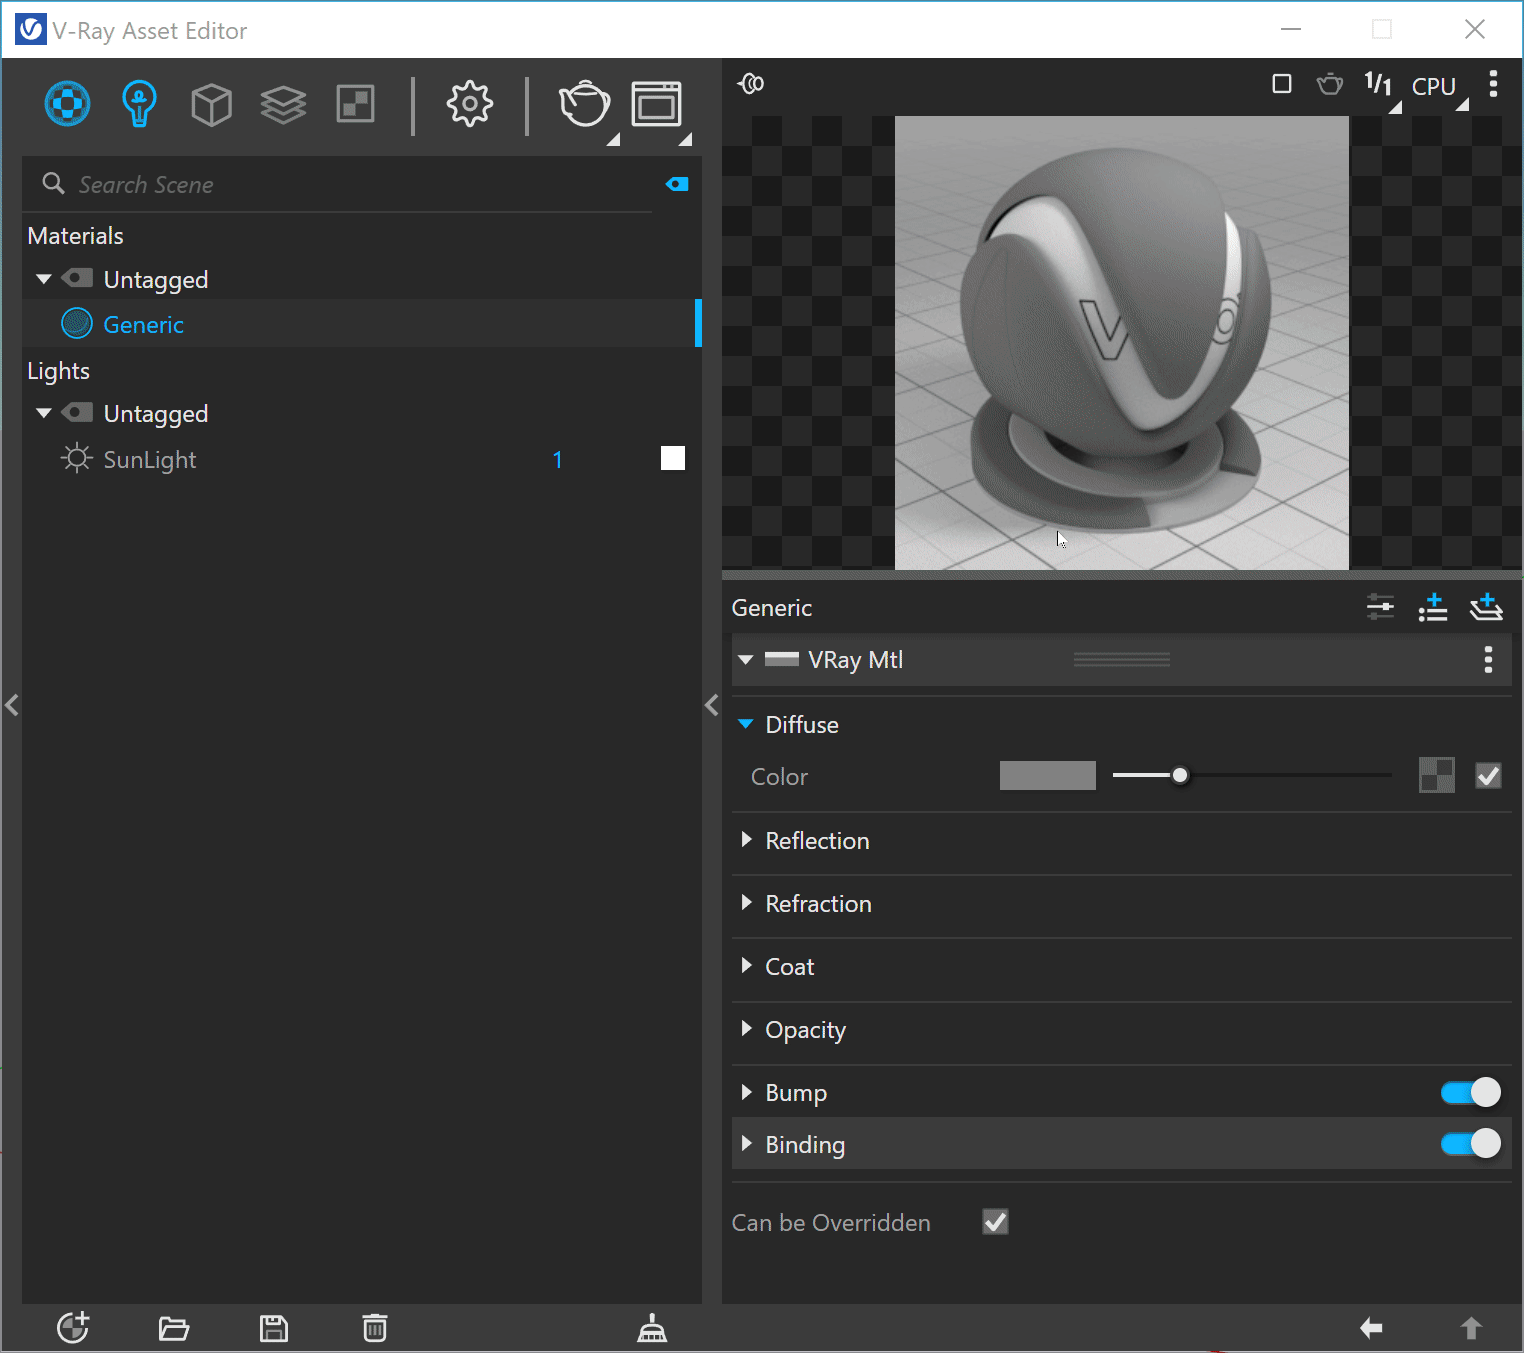Open V-Ray Settings gear
The image size is (1524, 1353).
pos(469,104)
